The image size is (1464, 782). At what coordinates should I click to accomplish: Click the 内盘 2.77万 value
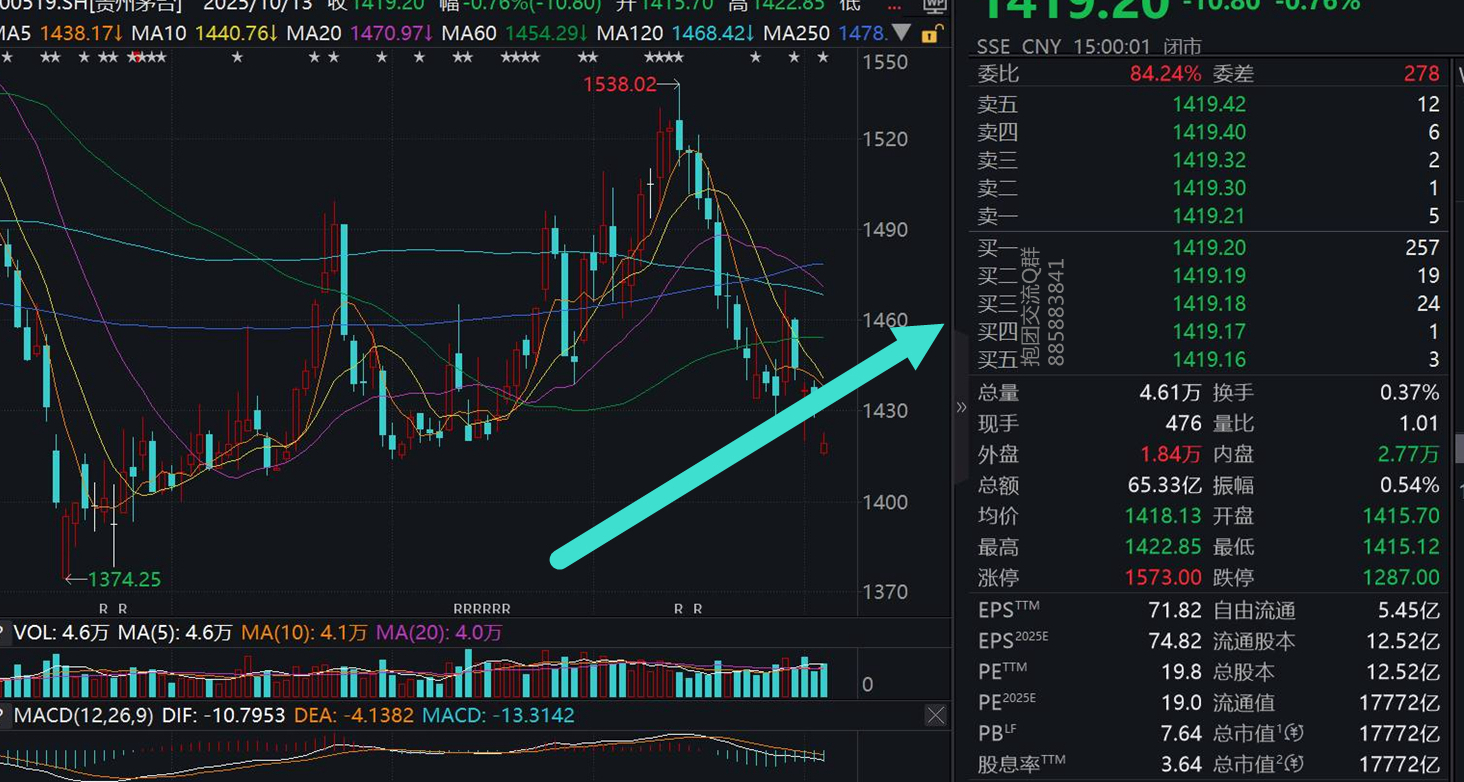1408,454
